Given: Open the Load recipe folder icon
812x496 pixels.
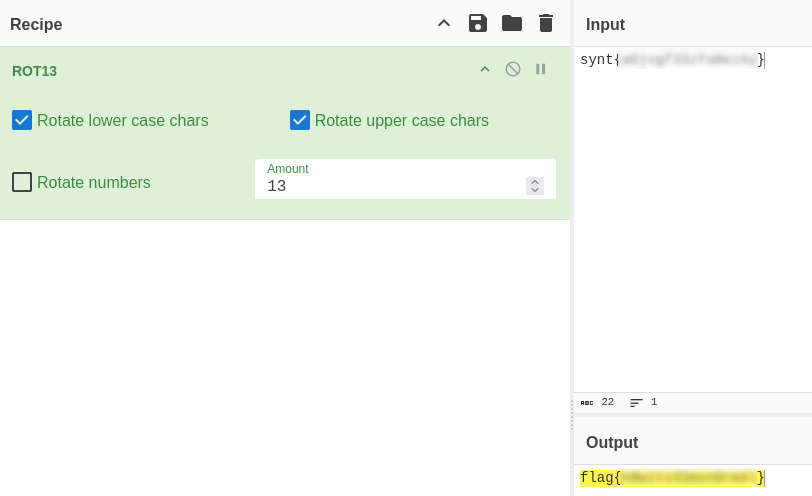Looking at the screenshot, I should coord(512,23).
